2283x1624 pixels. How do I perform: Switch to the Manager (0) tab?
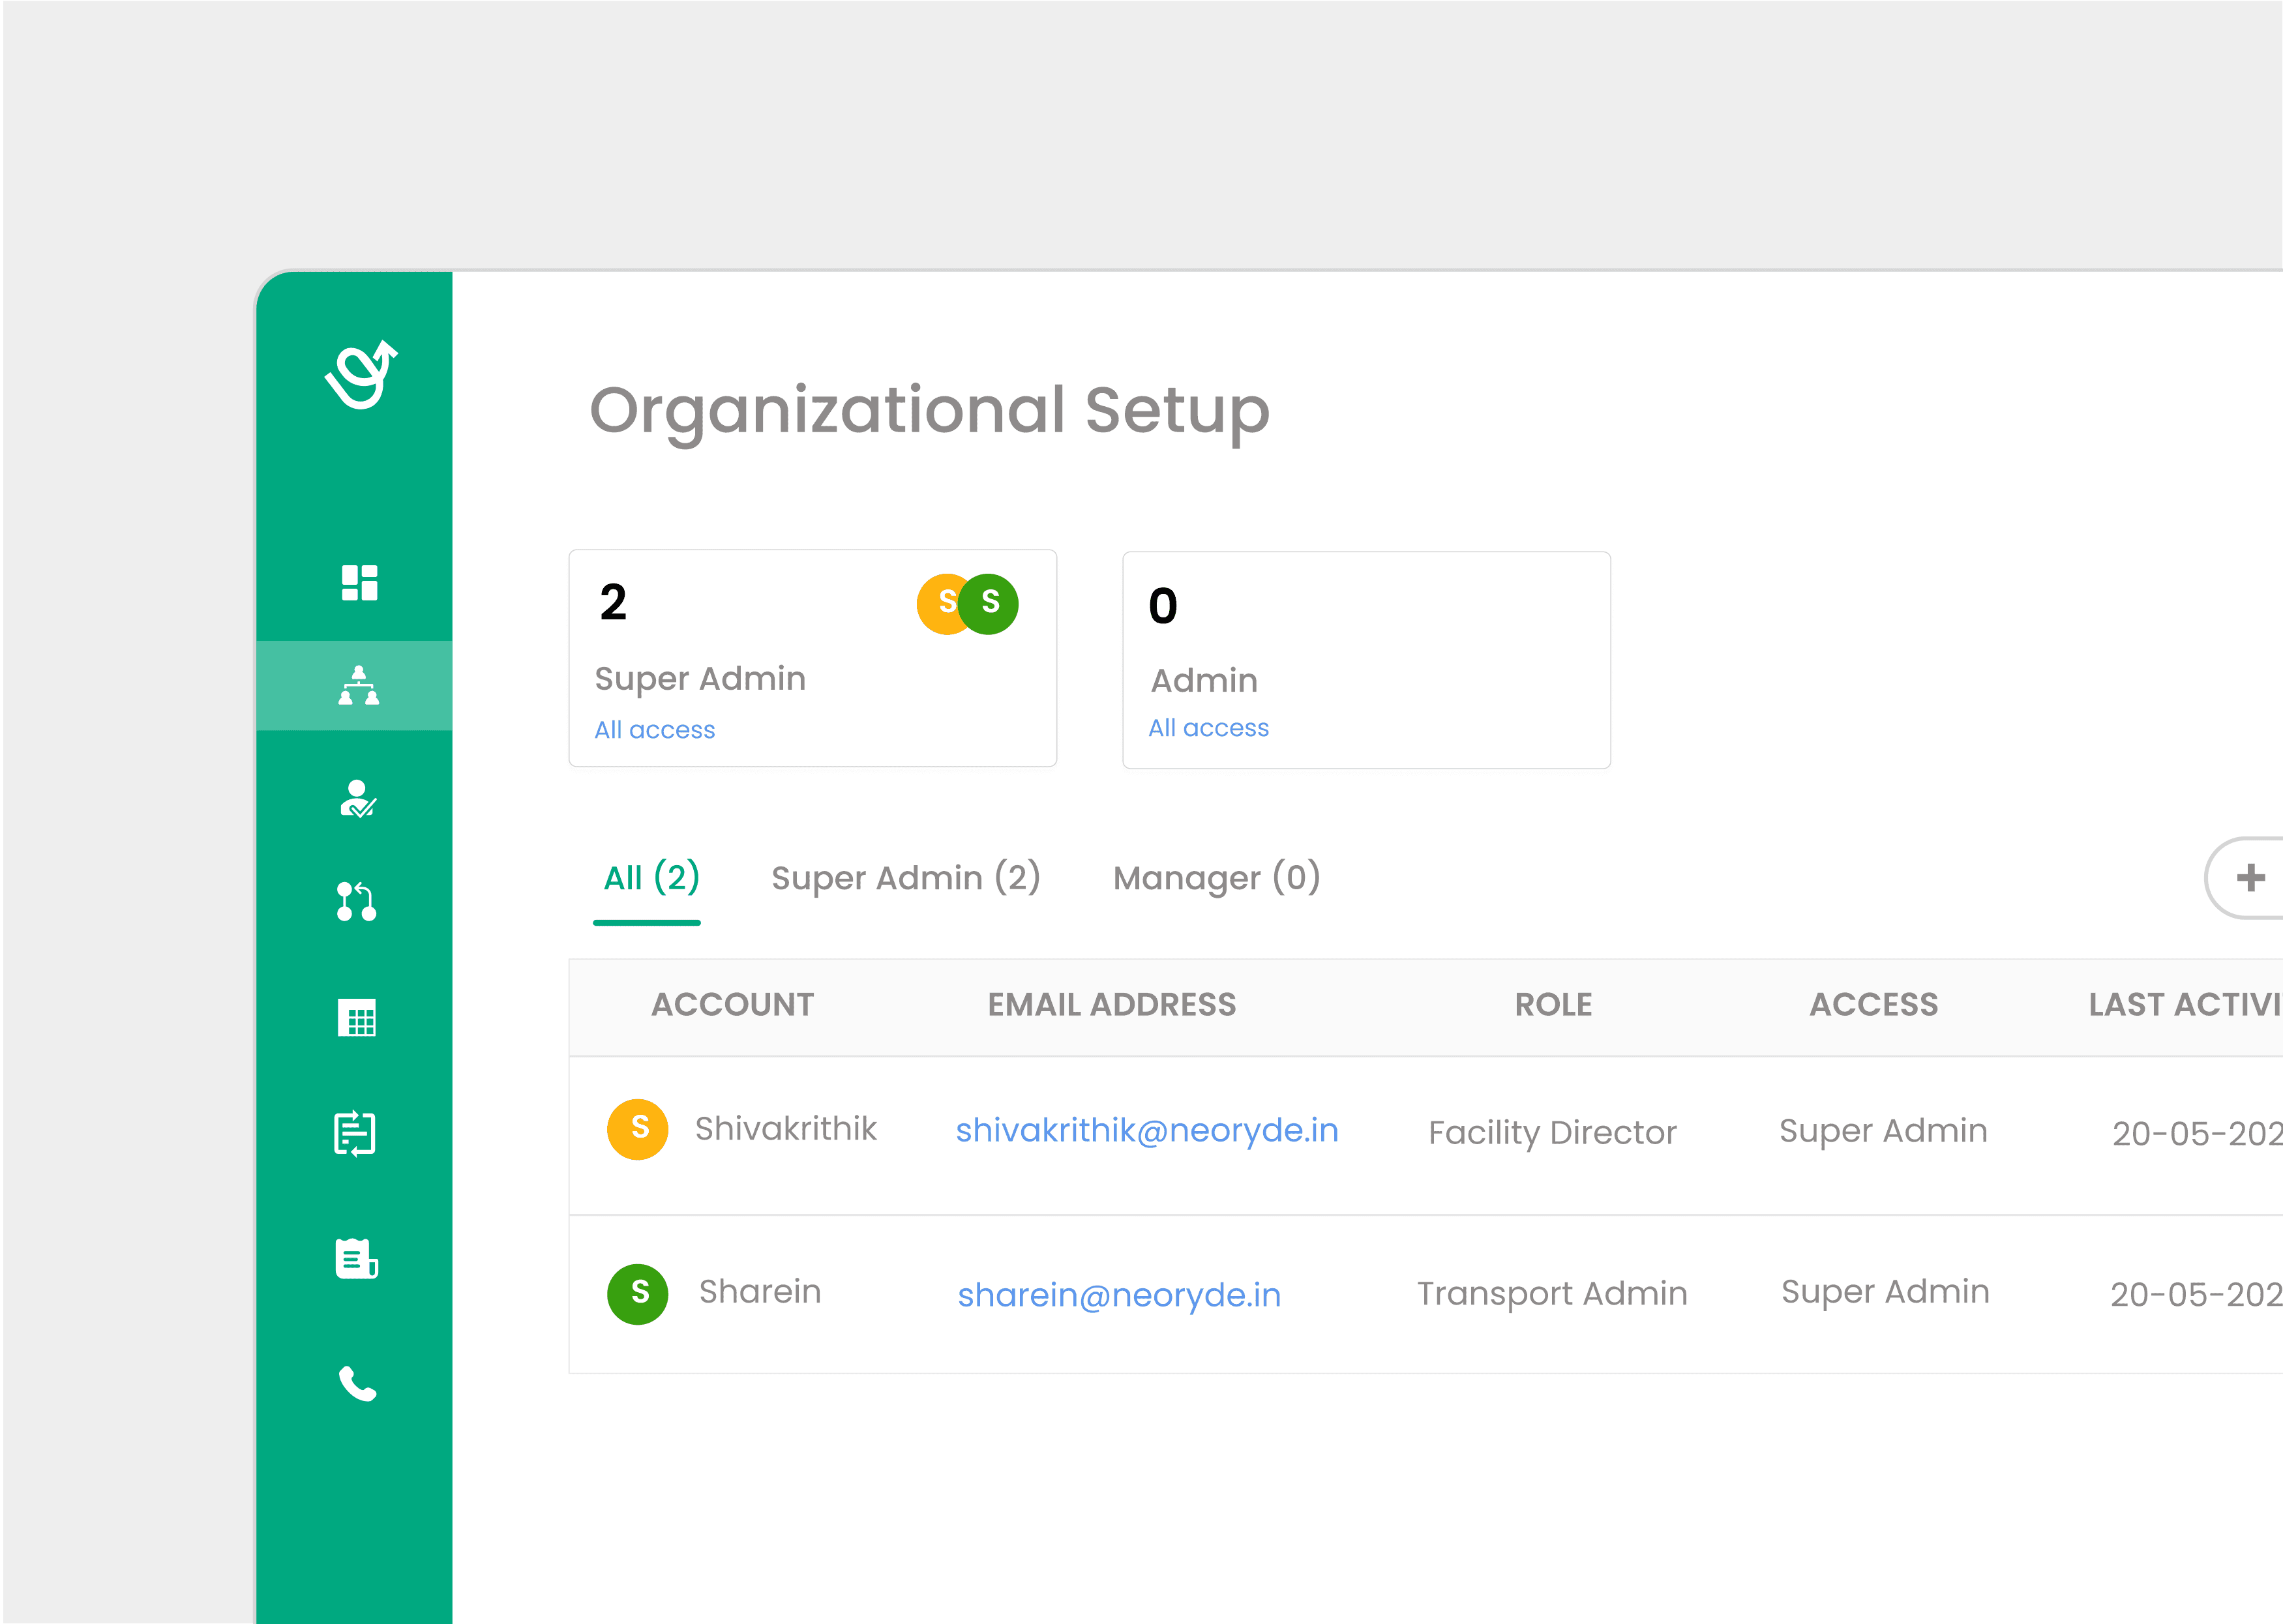point(1216,878)
